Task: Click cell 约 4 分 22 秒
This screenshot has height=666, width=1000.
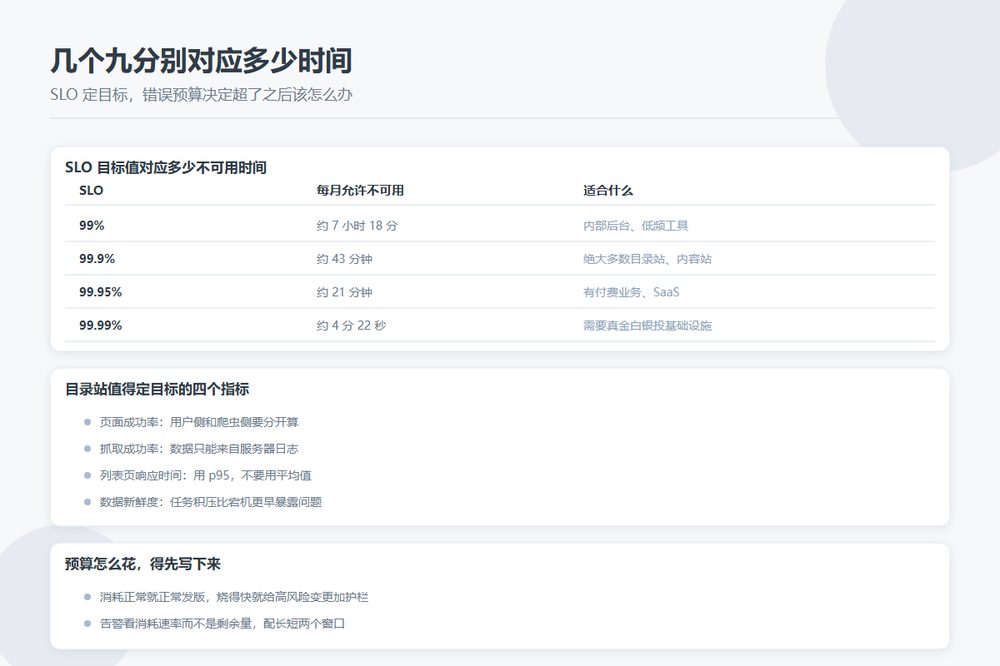Action: 351,325
